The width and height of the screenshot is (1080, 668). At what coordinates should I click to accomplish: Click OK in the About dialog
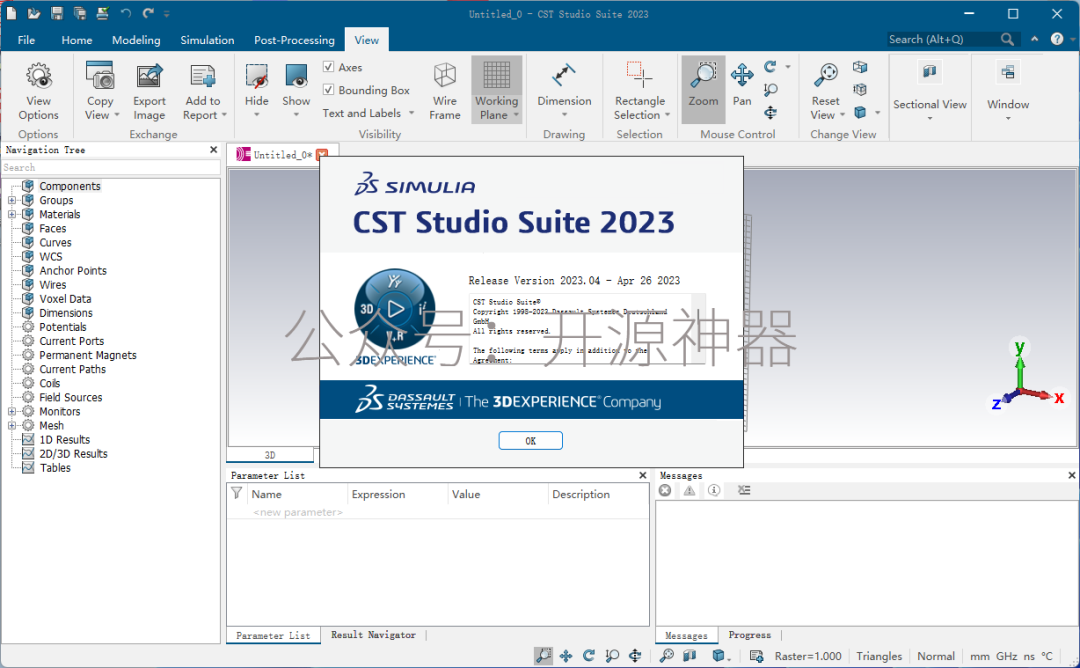click(530, 441)
